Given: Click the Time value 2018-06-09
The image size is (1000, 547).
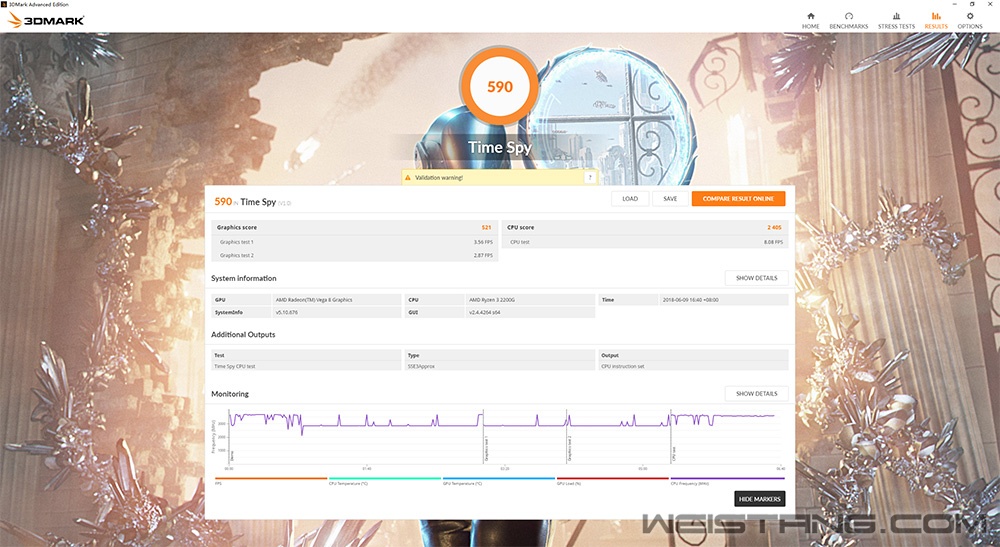Looking at the screenshot, I should (x=690, y=300).
